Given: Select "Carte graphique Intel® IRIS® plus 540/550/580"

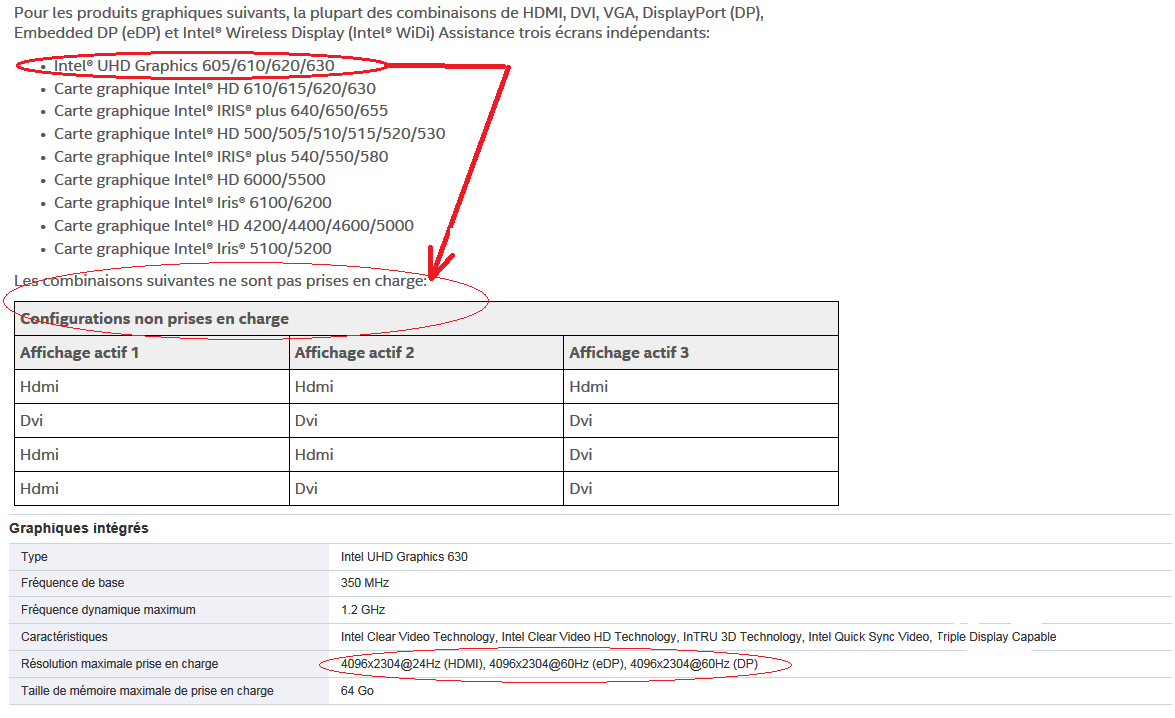Looking at the screenshot, I should coord(221,157).
